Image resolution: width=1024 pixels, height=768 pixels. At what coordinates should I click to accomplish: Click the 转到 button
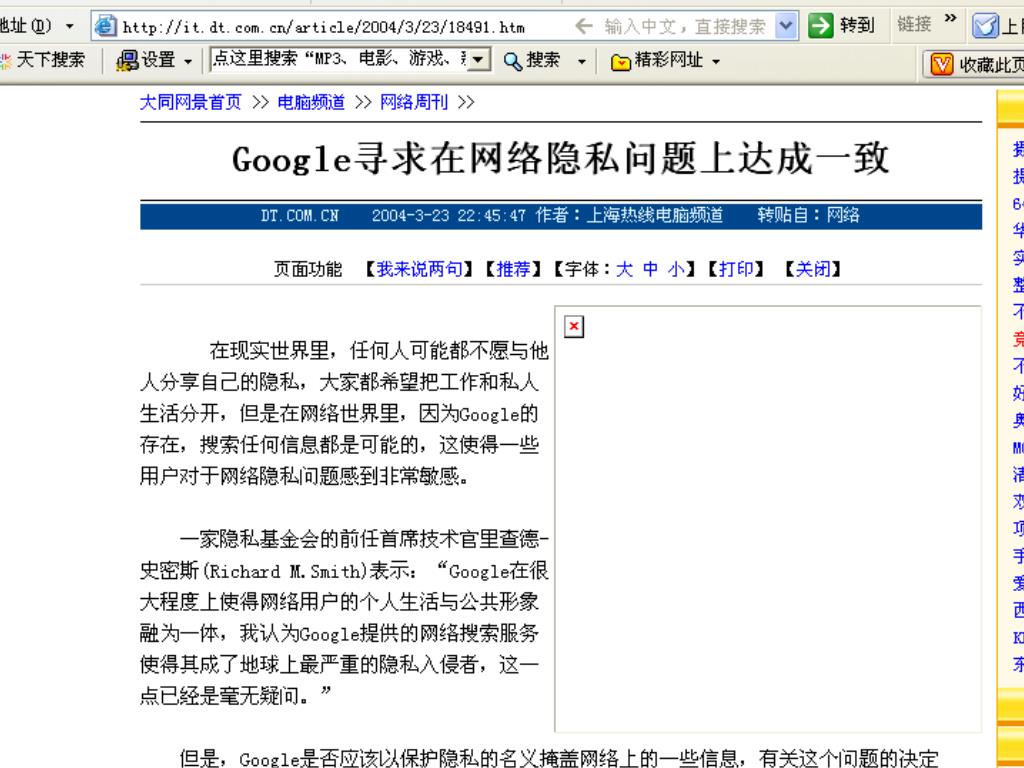tap(841, 26)
